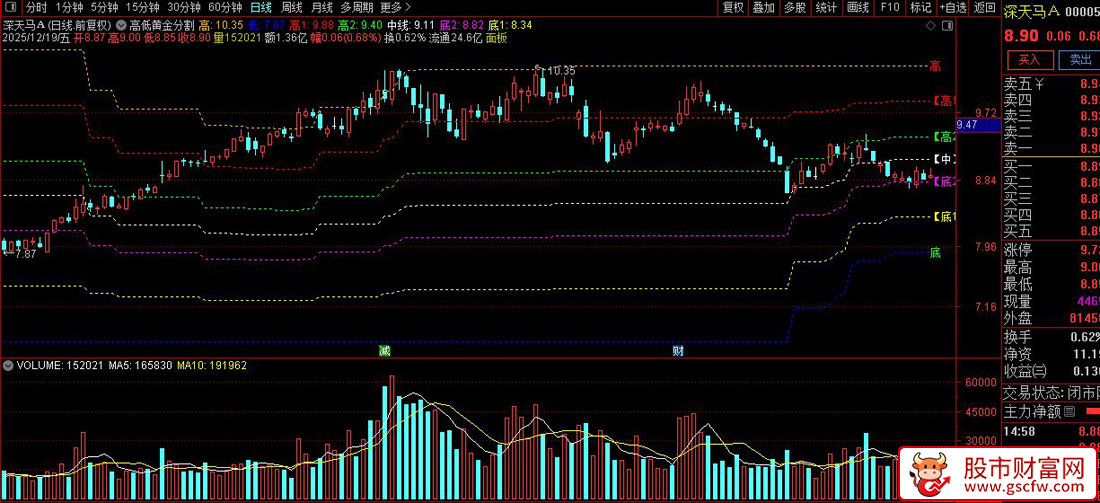
Task: Select the 周线 weekly chart tab
Action: click(x=291, y=8)
